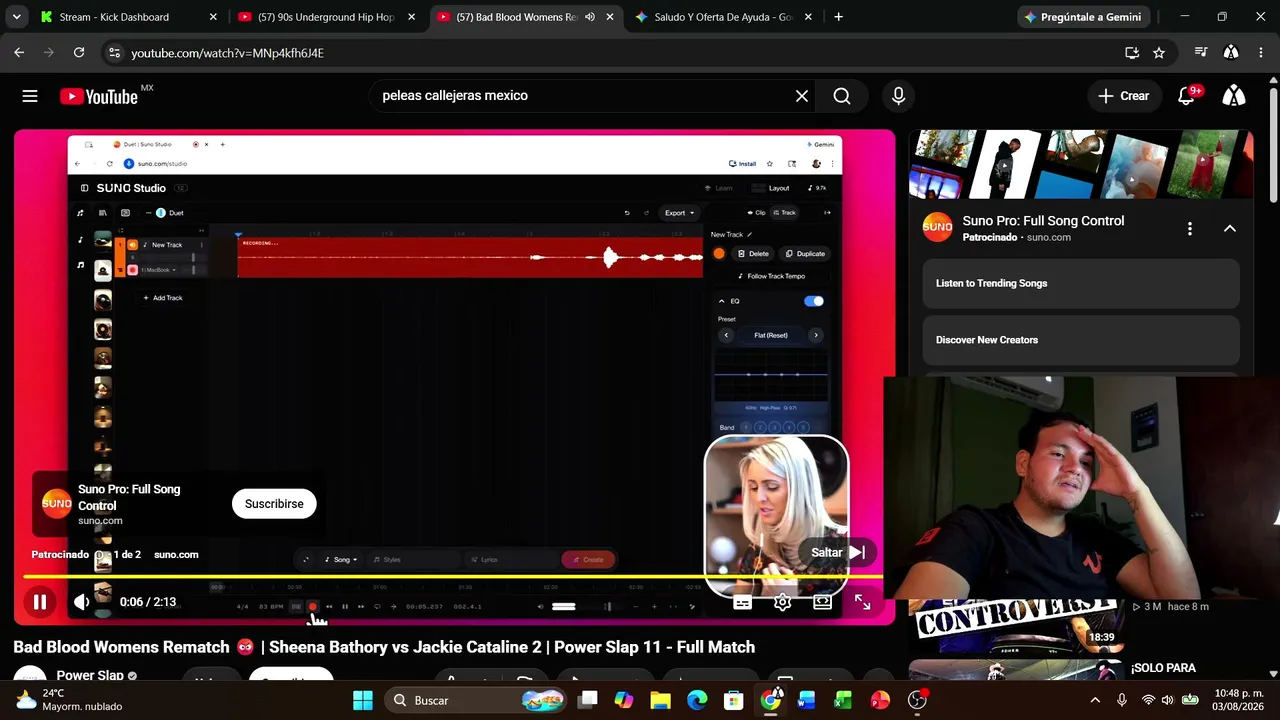Open the weather widget on taskbar
The image size is (1280, 720).
pyautogui.click(x=68, y=700)
